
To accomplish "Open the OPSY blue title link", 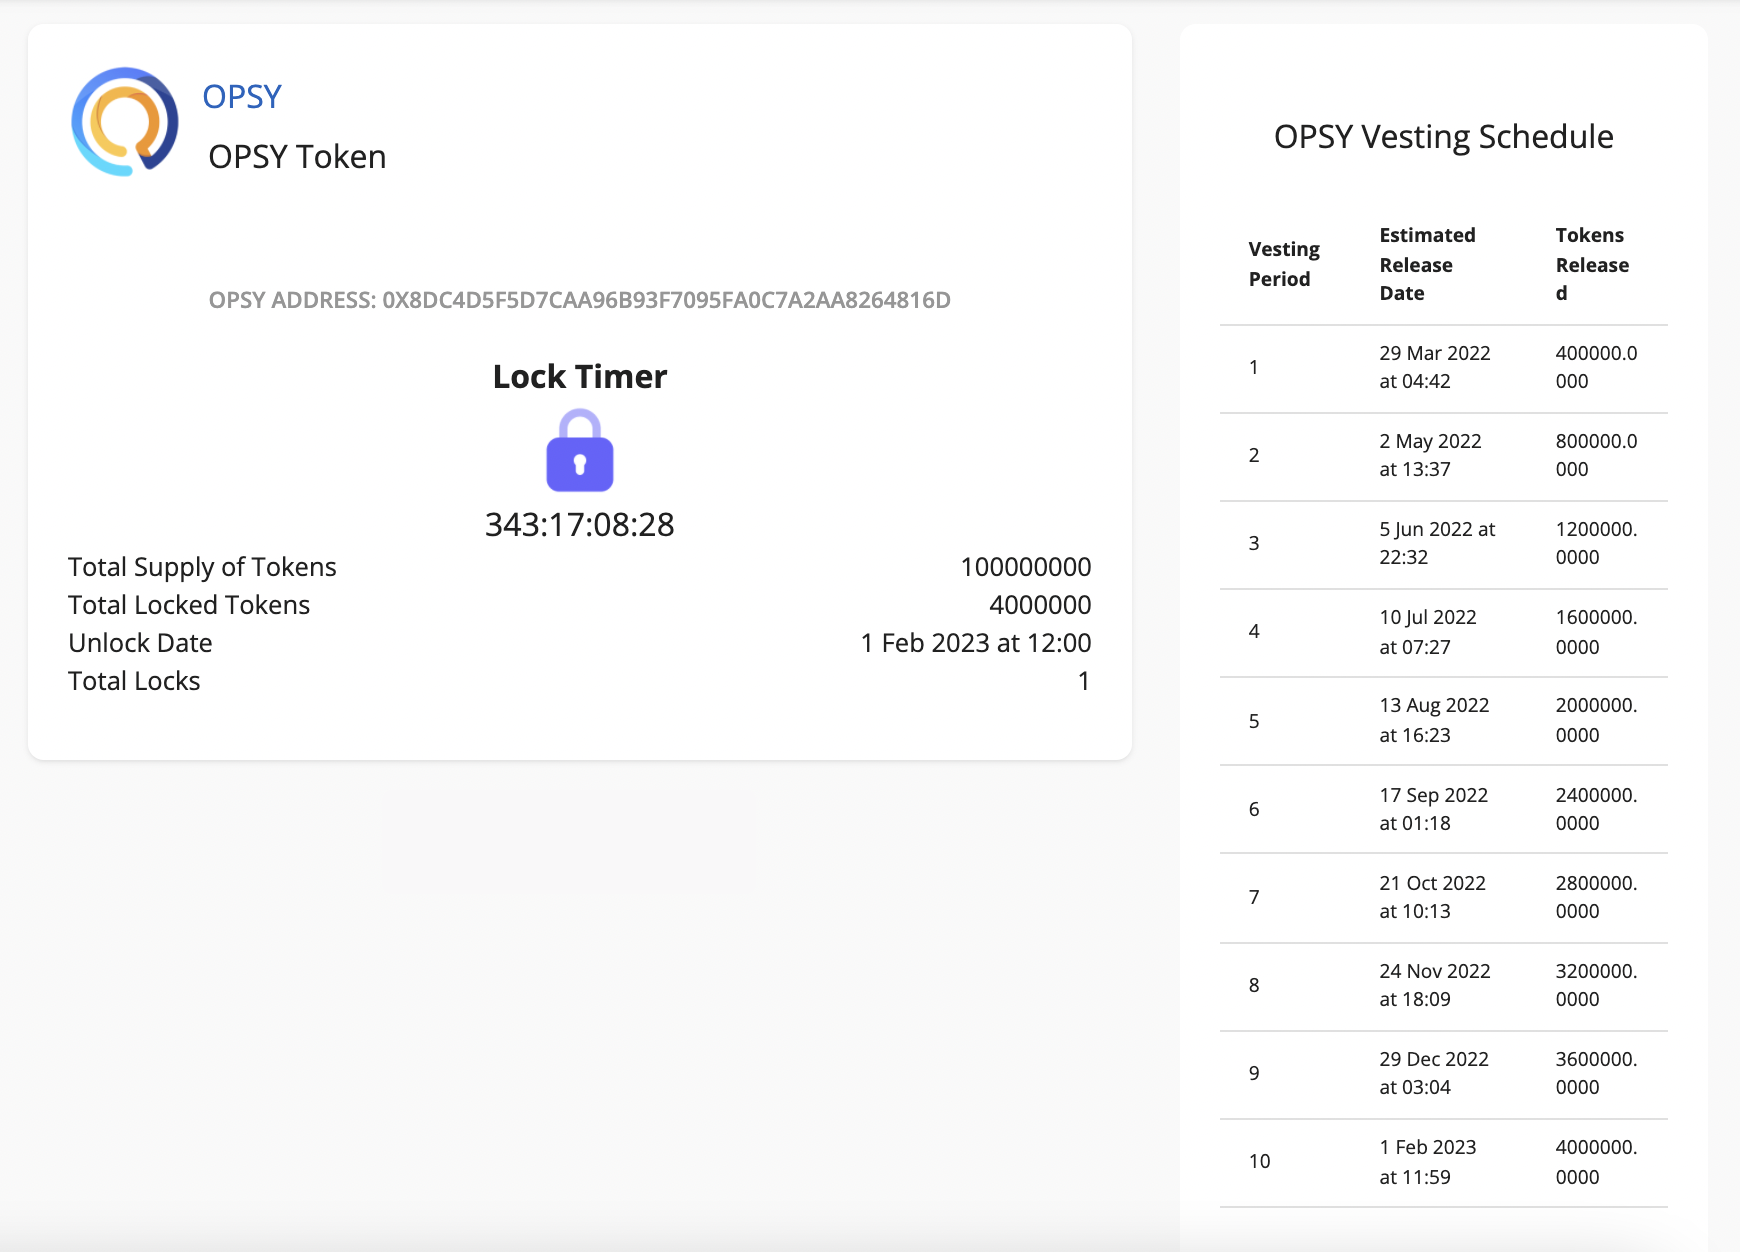I will tap(242, 96).
